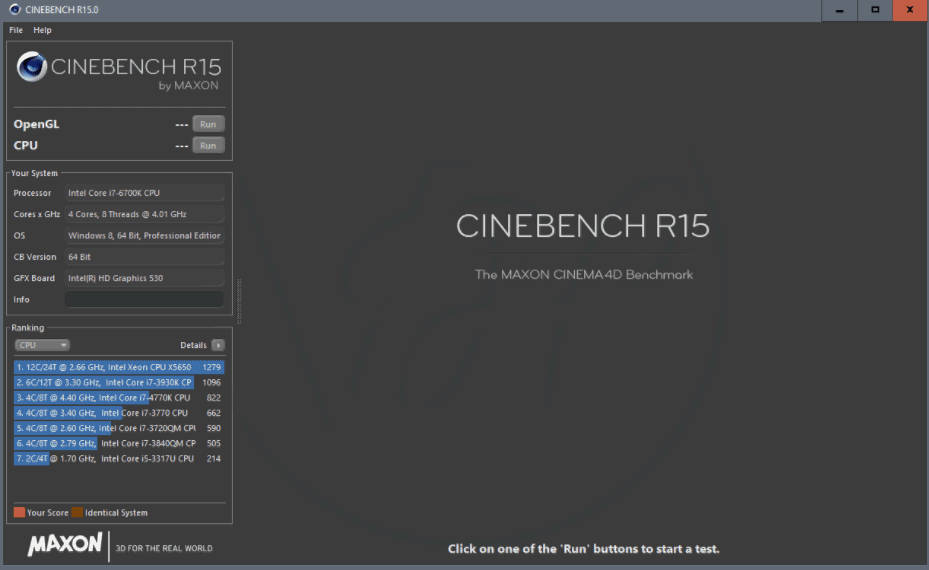Click the brown Identical System color swatch
This screenshot has height=570, width=929.
click(x=77, y=513)
